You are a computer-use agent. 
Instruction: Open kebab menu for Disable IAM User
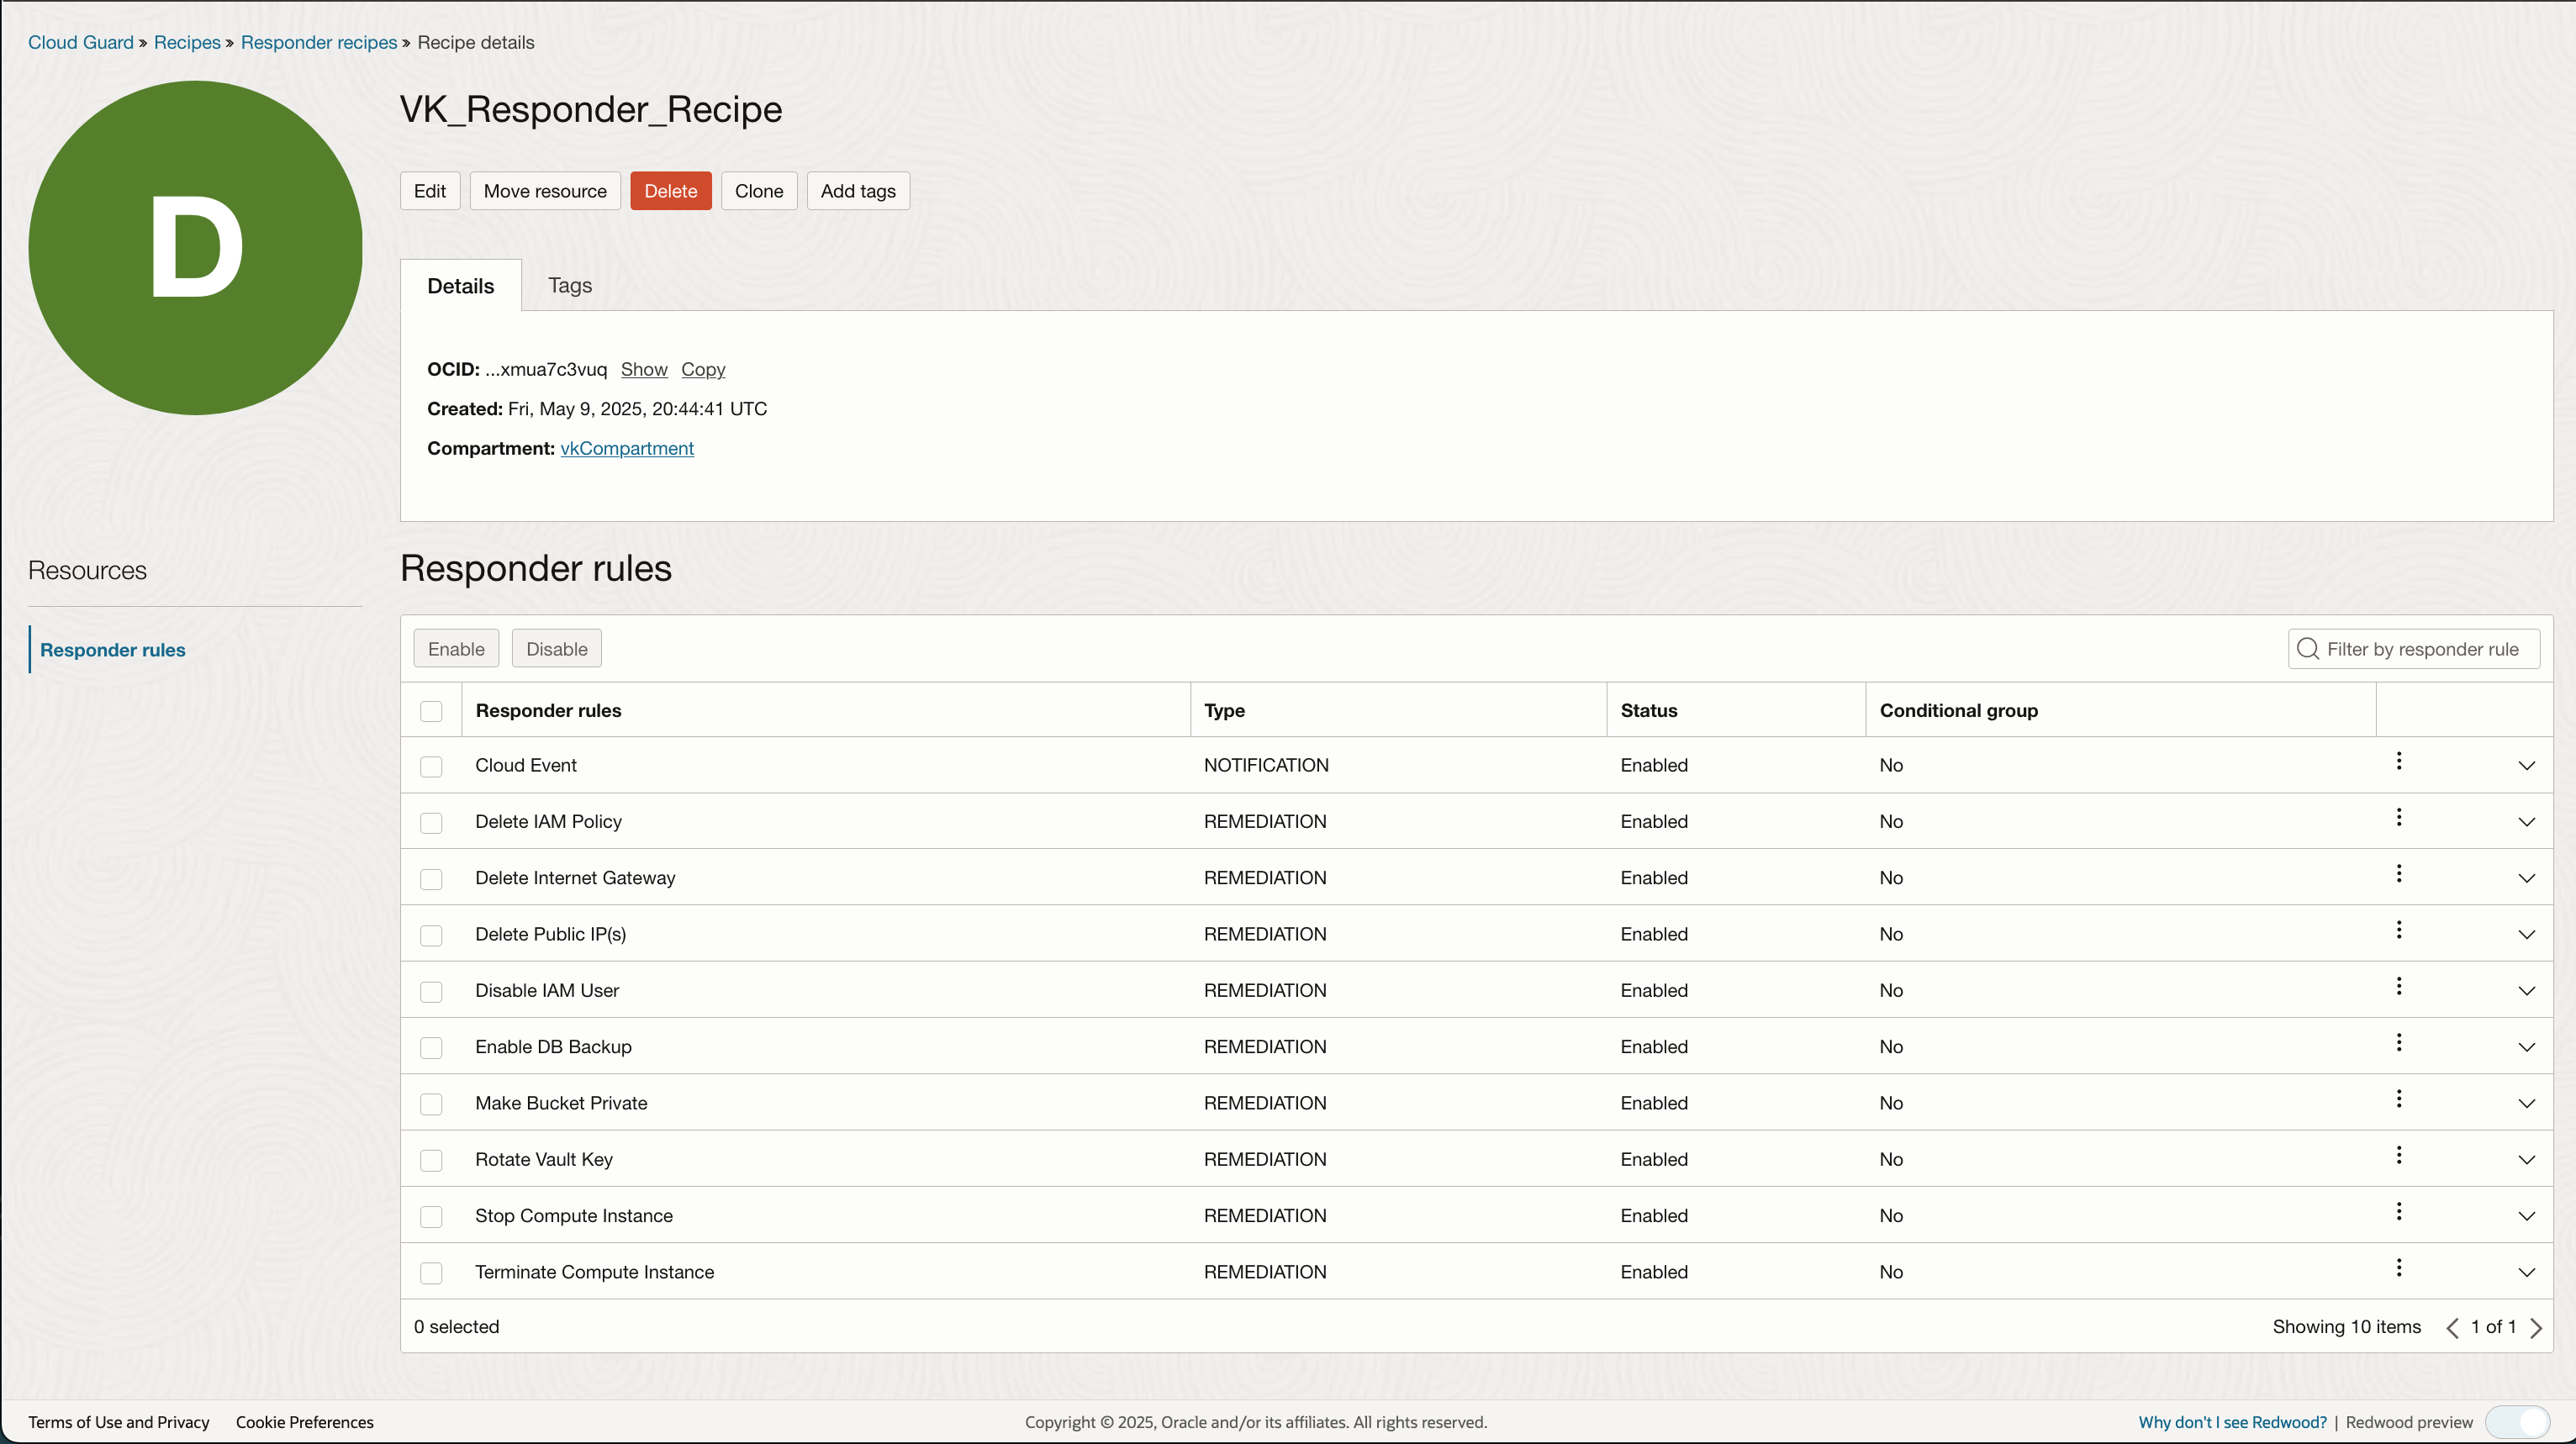pyautogui.click(x=2398, y=987)
